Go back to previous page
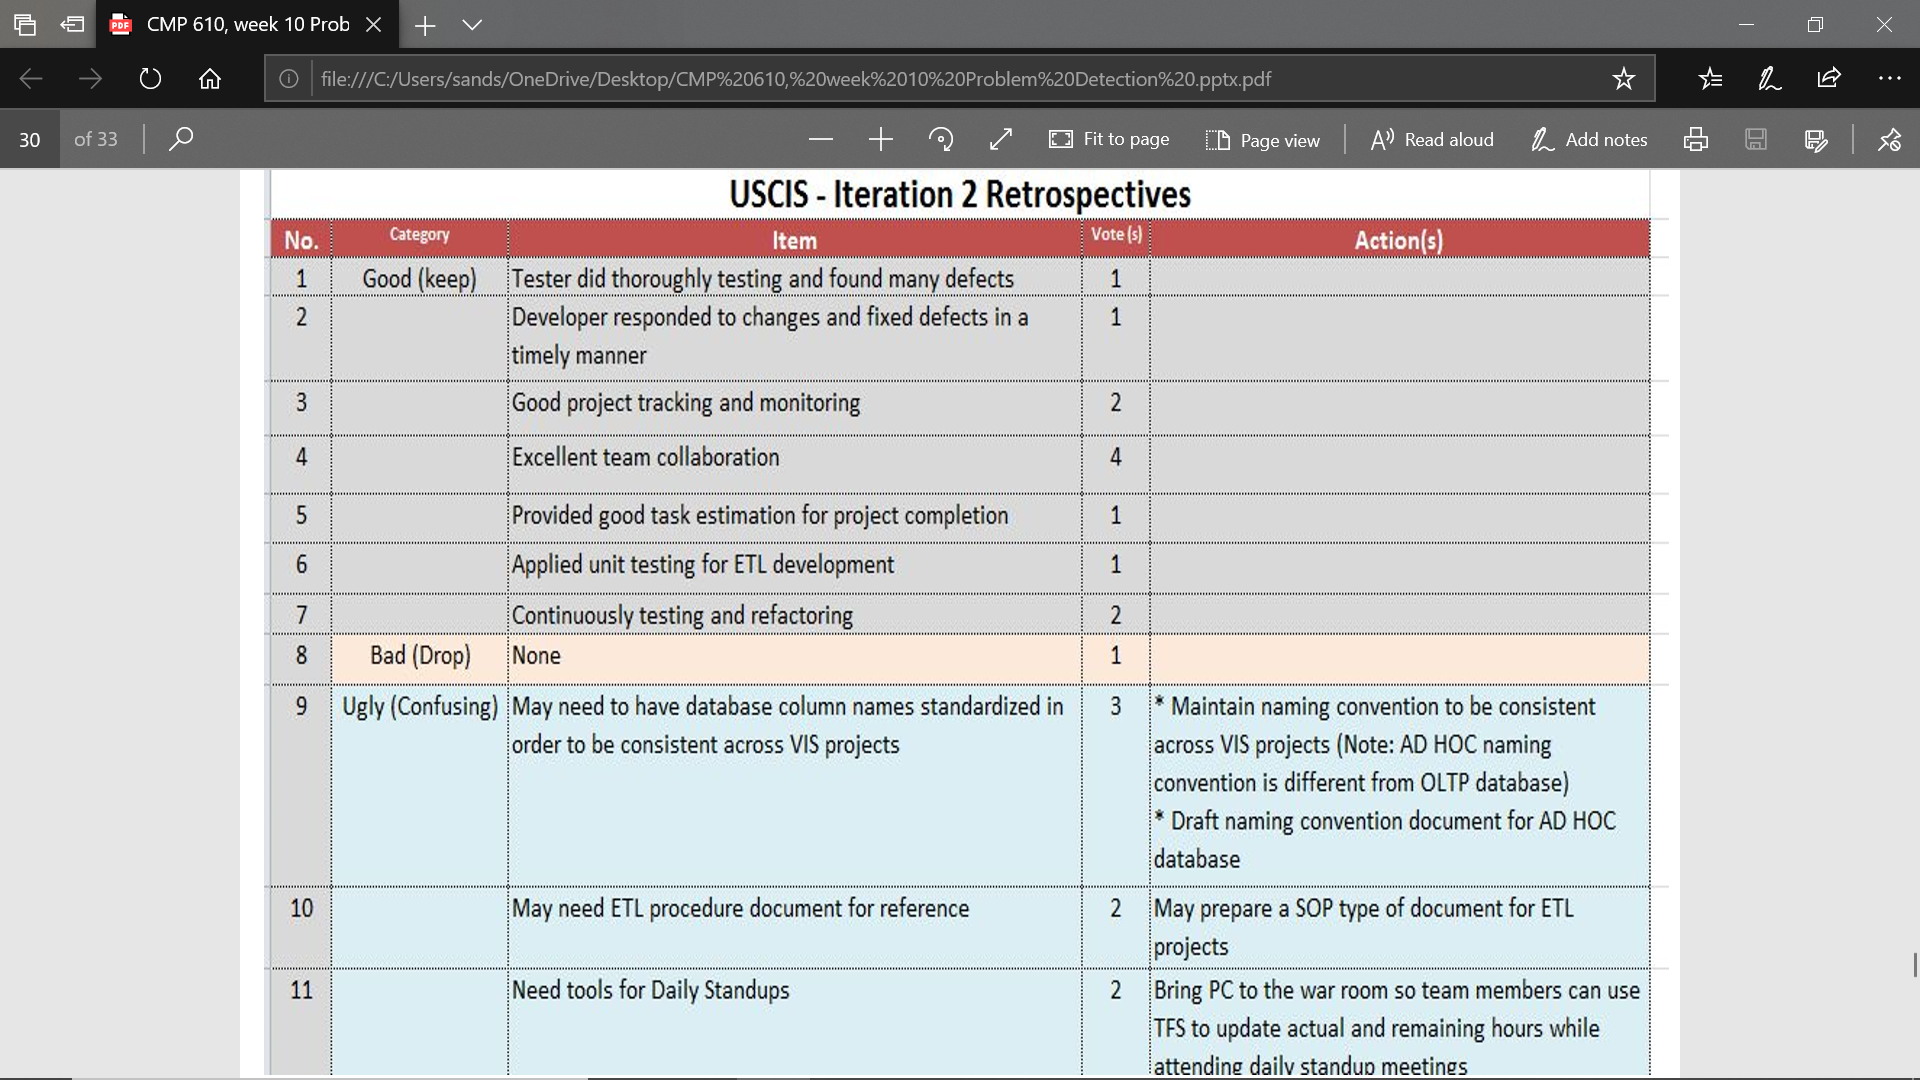The height and width of the screenshot is (1080, 1920). coord(31,78)
